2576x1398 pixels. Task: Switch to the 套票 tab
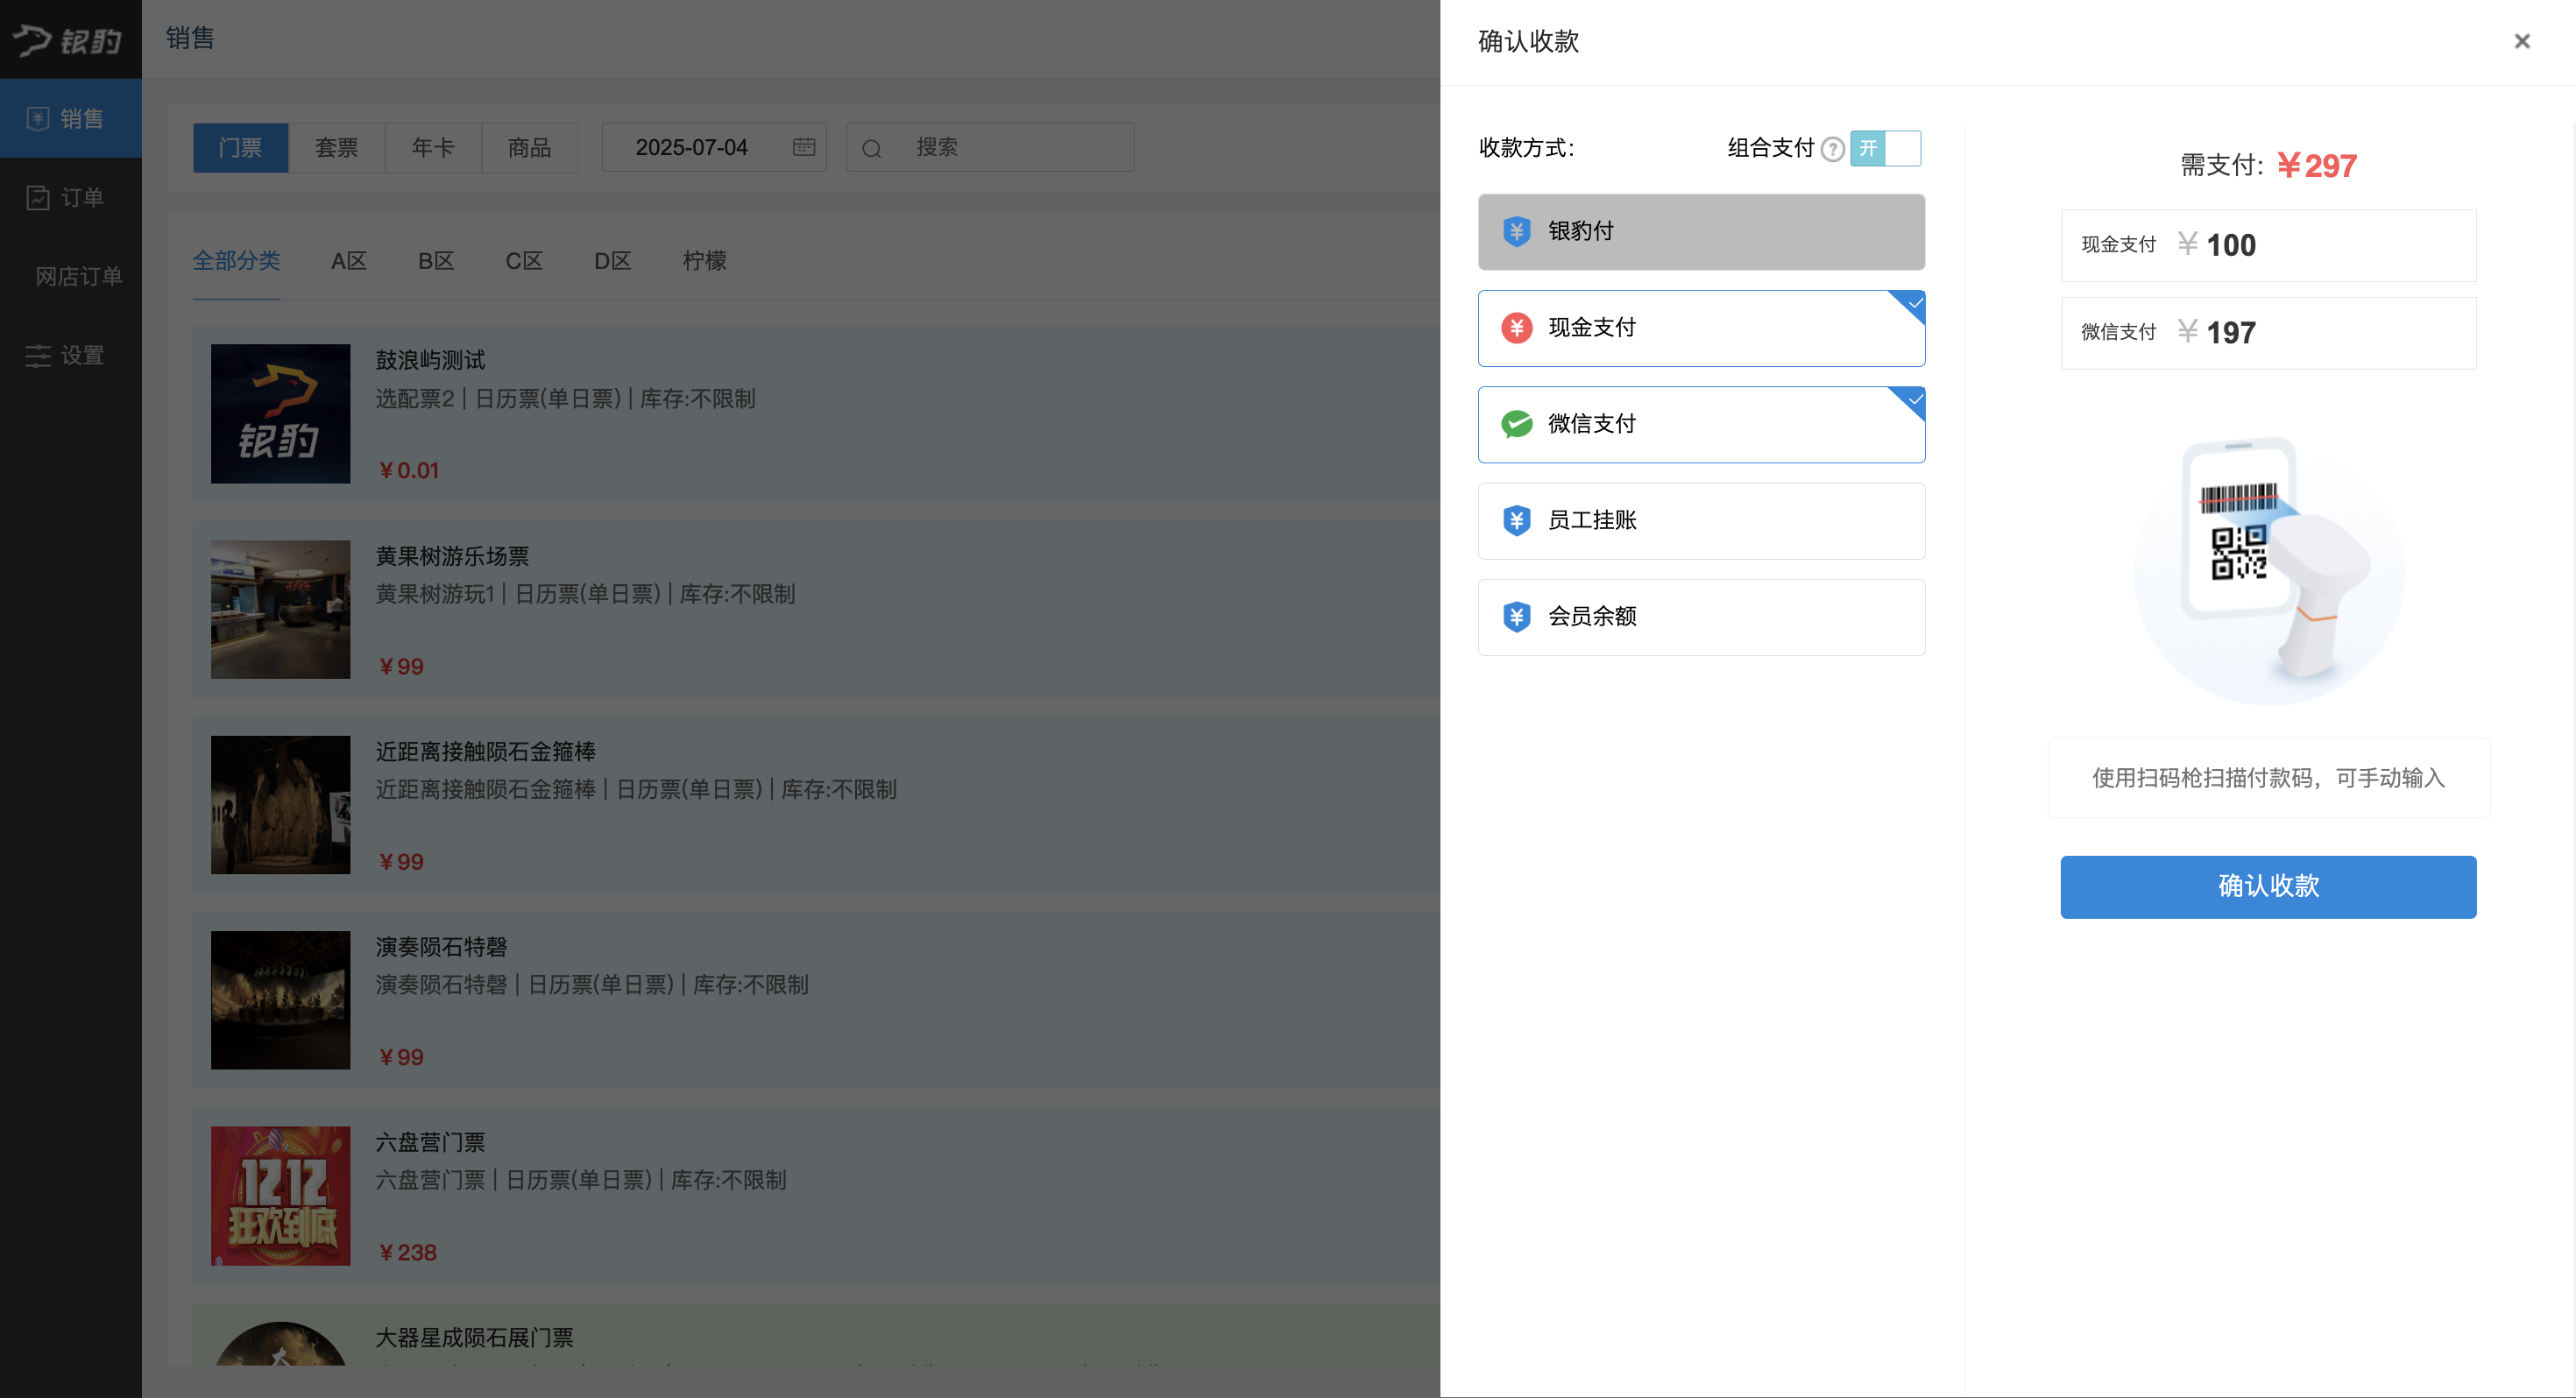[x=337, y=148]
